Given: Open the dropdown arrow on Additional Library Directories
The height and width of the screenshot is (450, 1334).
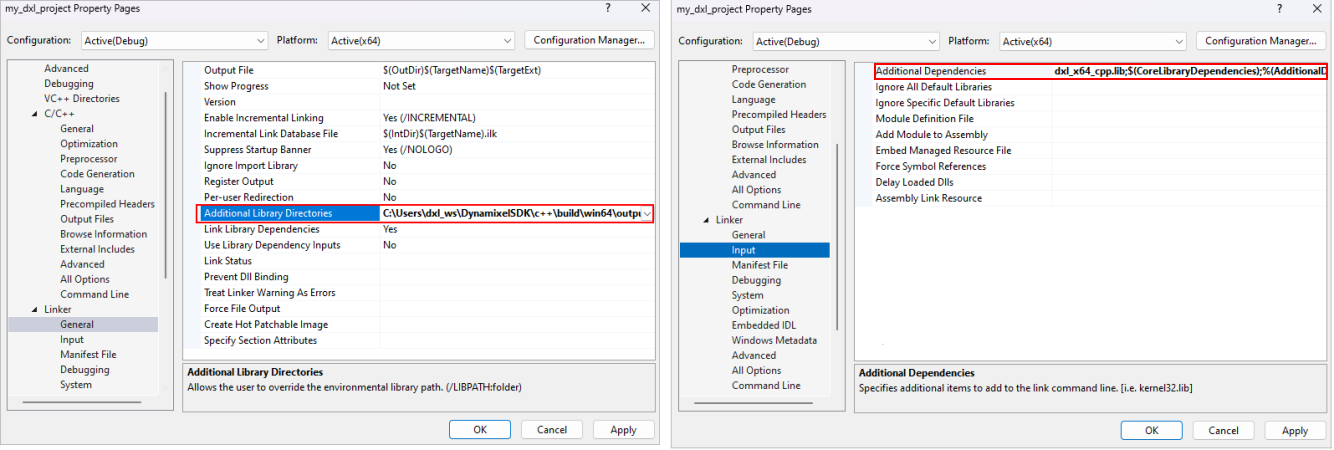Looking at the screenshot, I should (x=647, y=214).
